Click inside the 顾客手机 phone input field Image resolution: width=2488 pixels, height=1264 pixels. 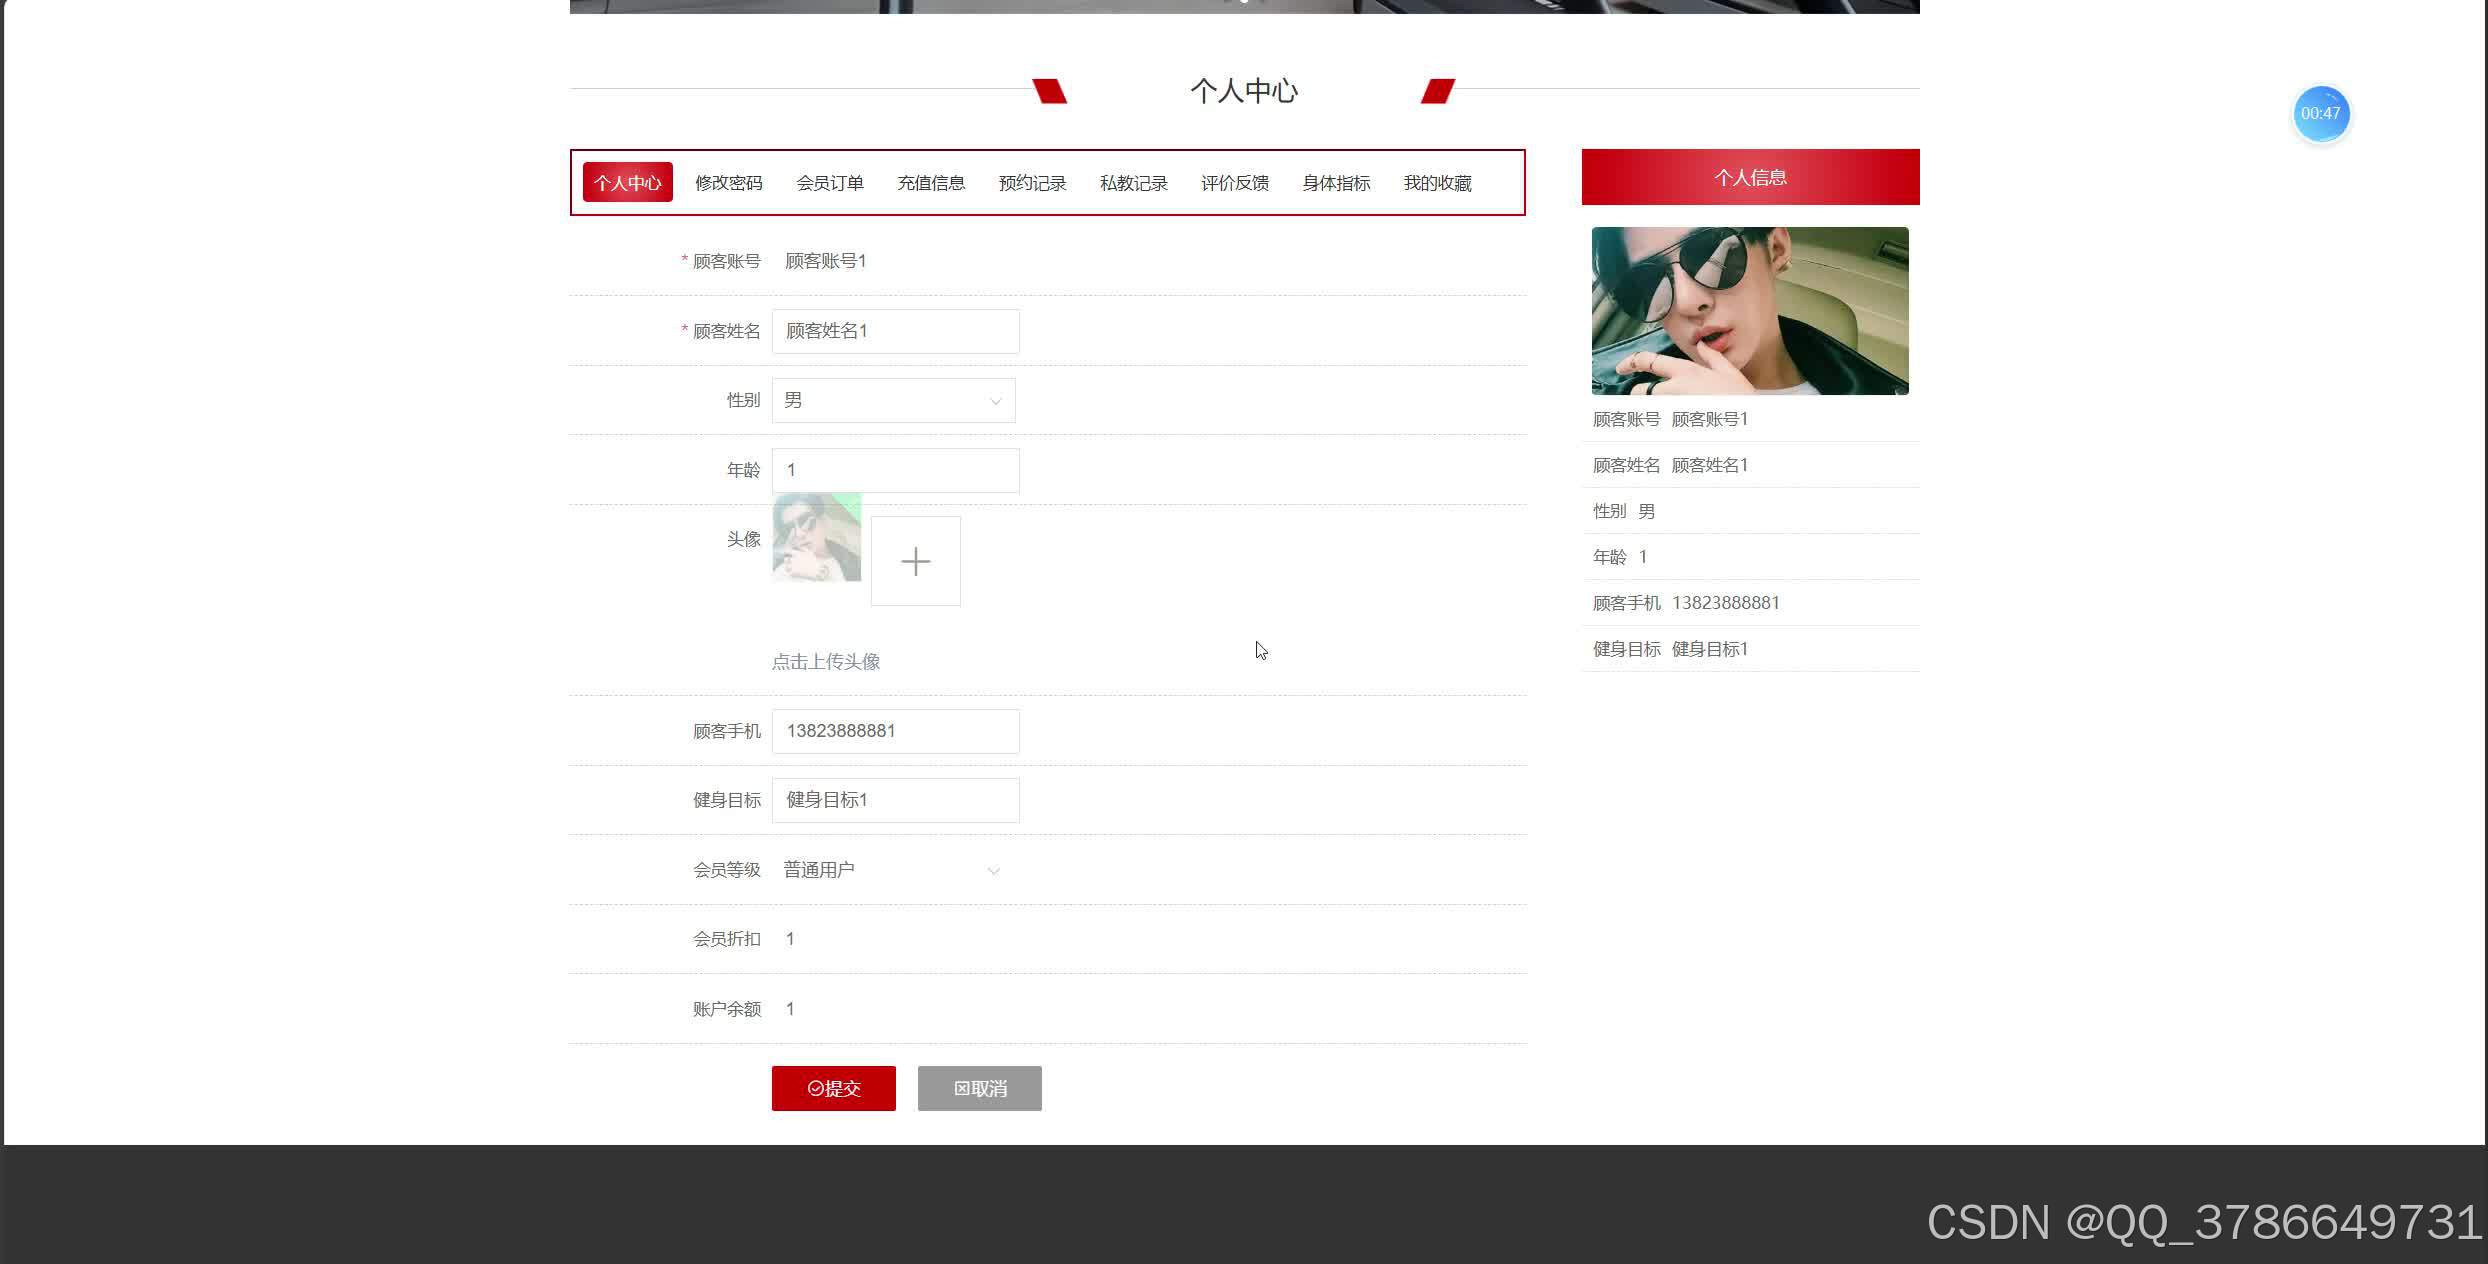point(895,731)
